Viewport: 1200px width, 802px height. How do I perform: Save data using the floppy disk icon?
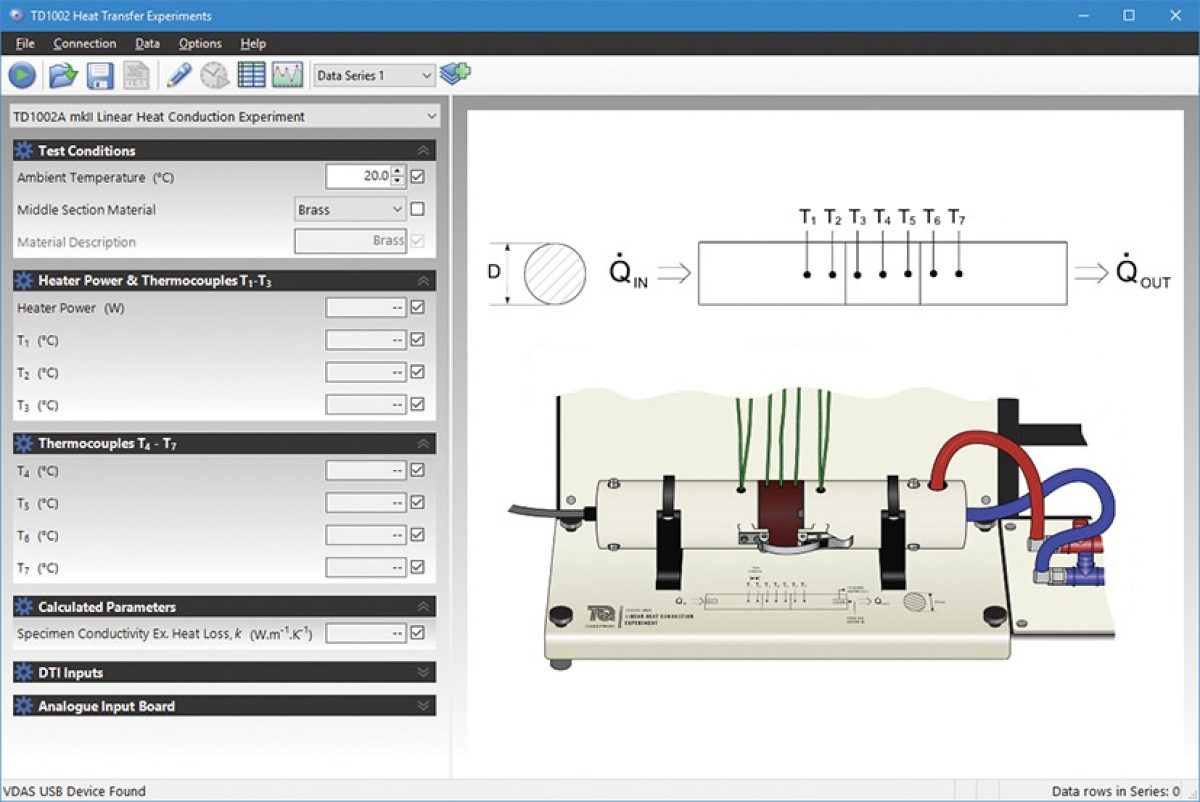[99, 75]
